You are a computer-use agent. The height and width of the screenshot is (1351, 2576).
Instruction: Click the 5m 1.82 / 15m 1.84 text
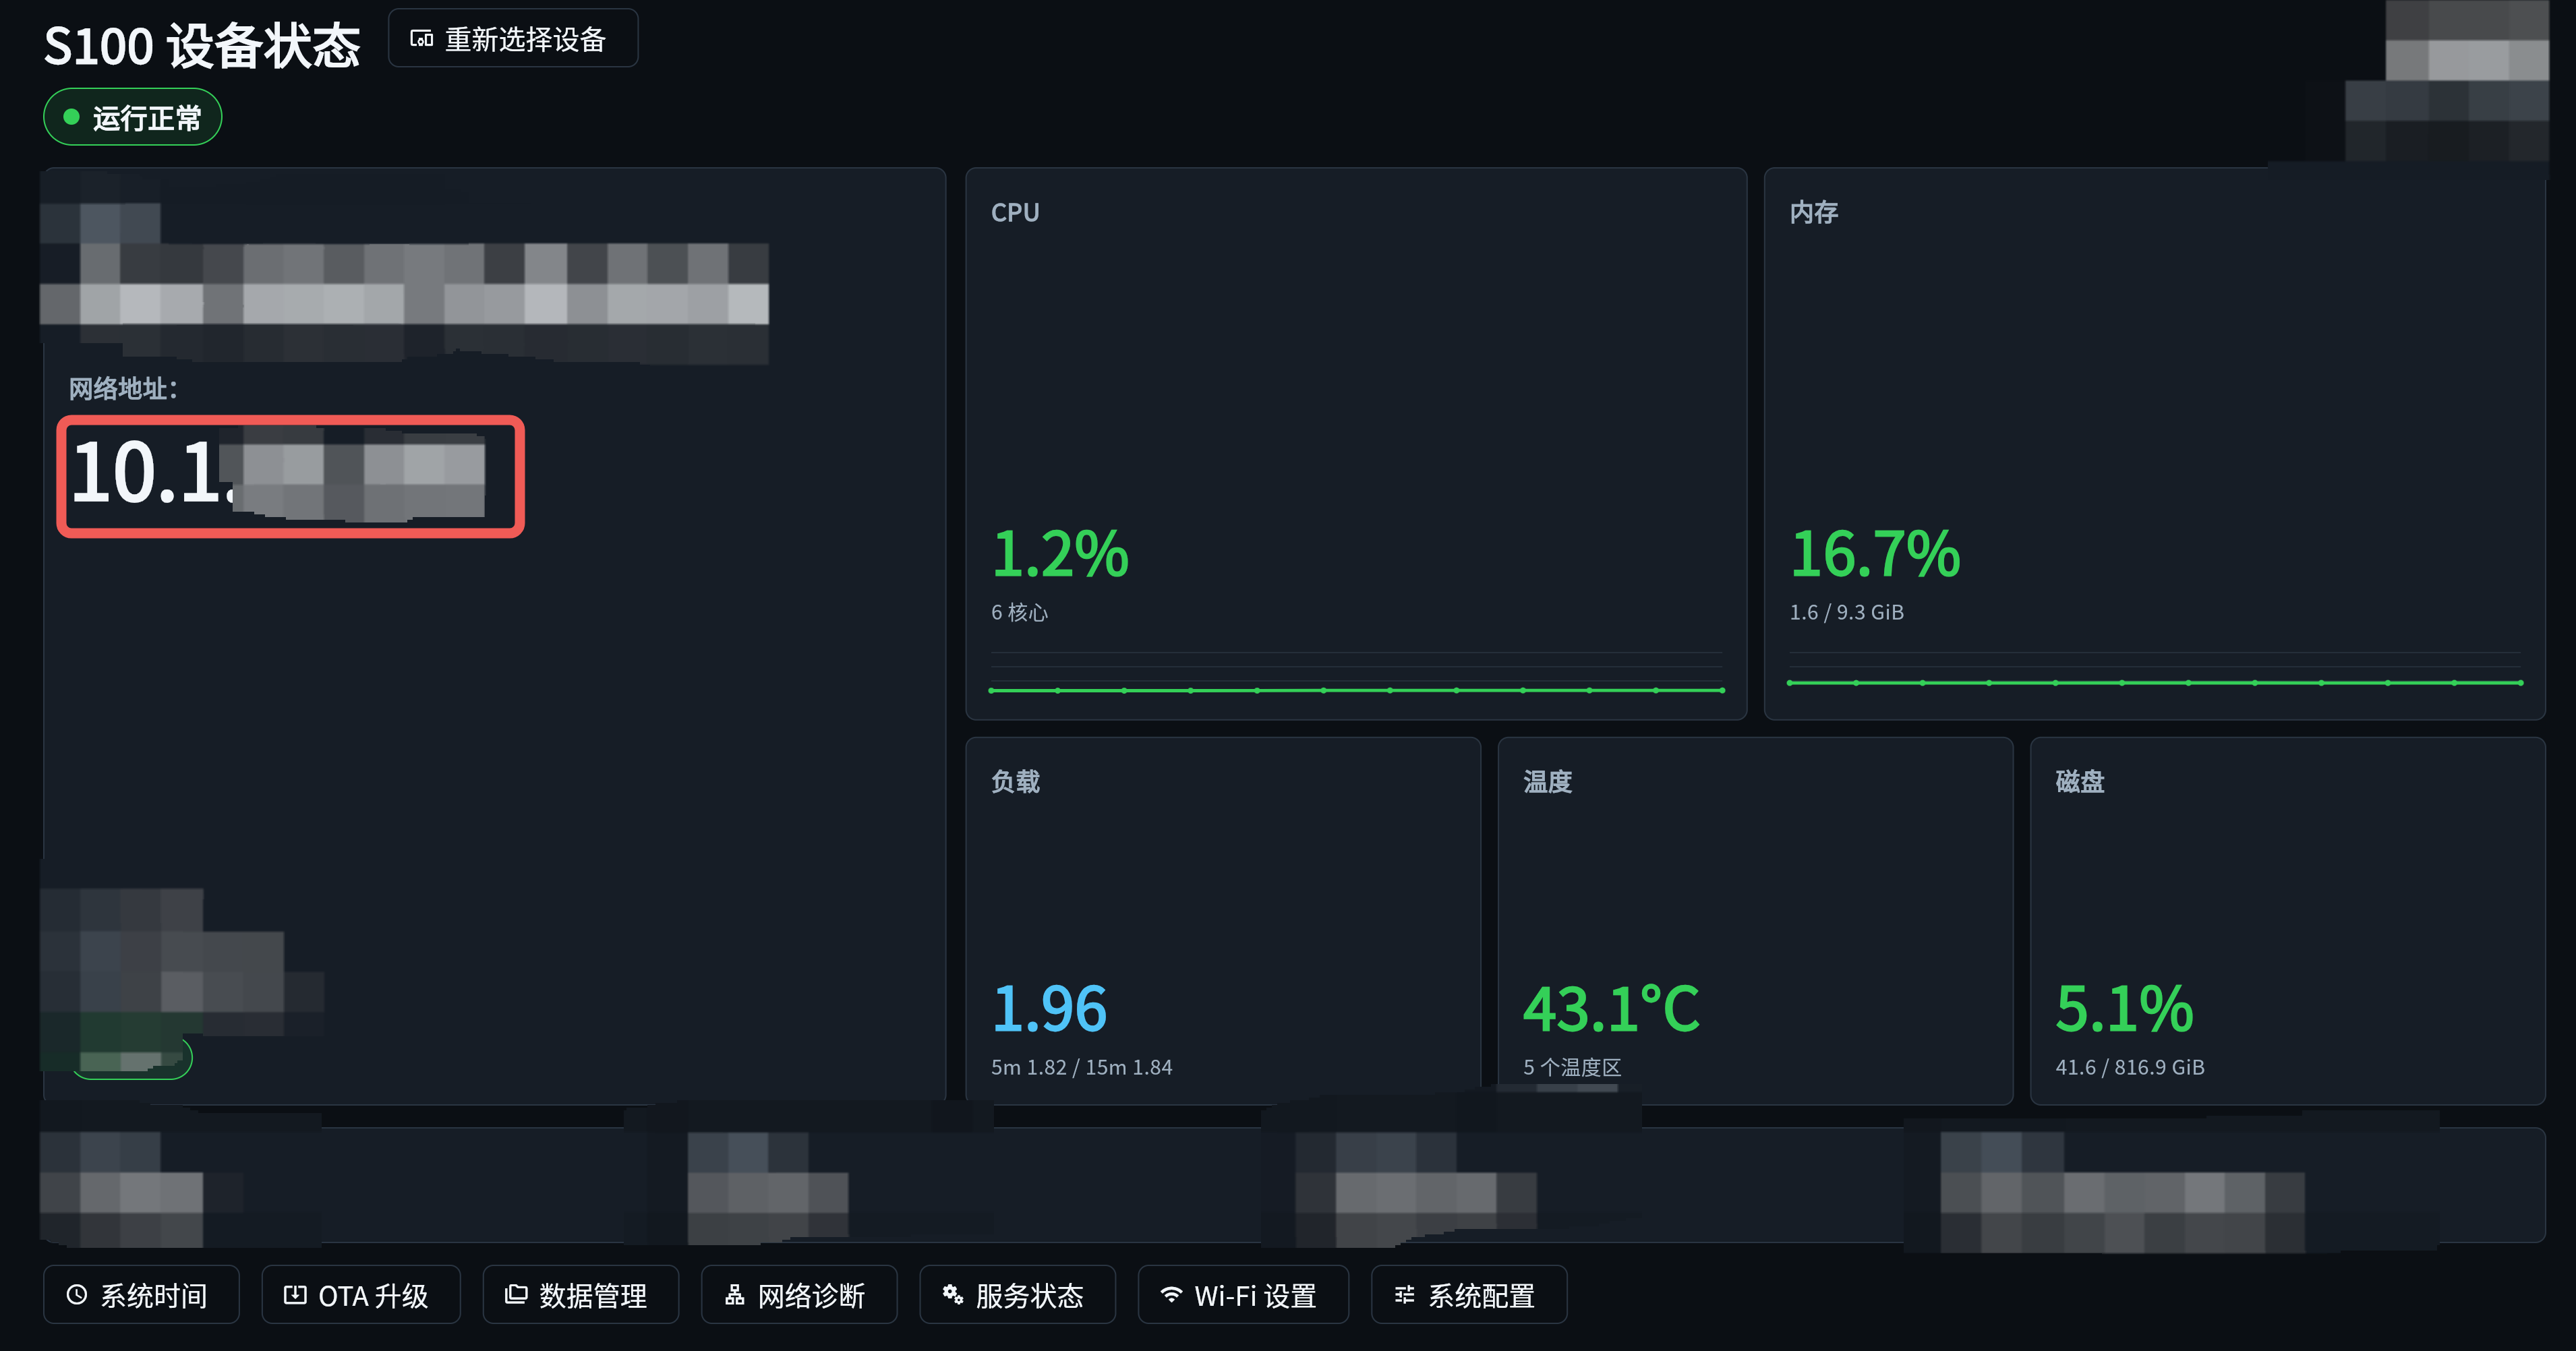1082,1067
